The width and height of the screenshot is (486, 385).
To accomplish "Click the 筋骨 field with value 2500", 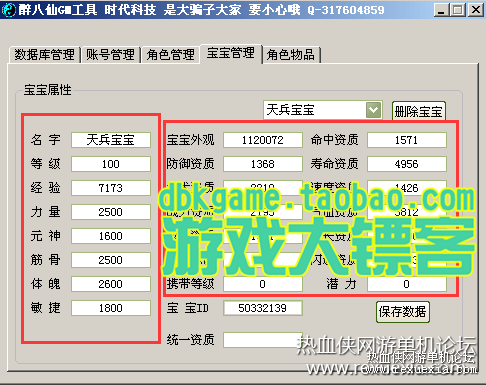I will [111, 260].
